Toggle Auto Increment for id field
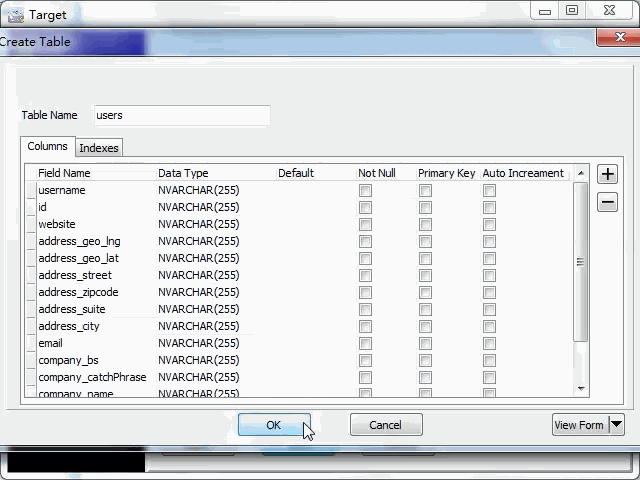 point(490,208)
